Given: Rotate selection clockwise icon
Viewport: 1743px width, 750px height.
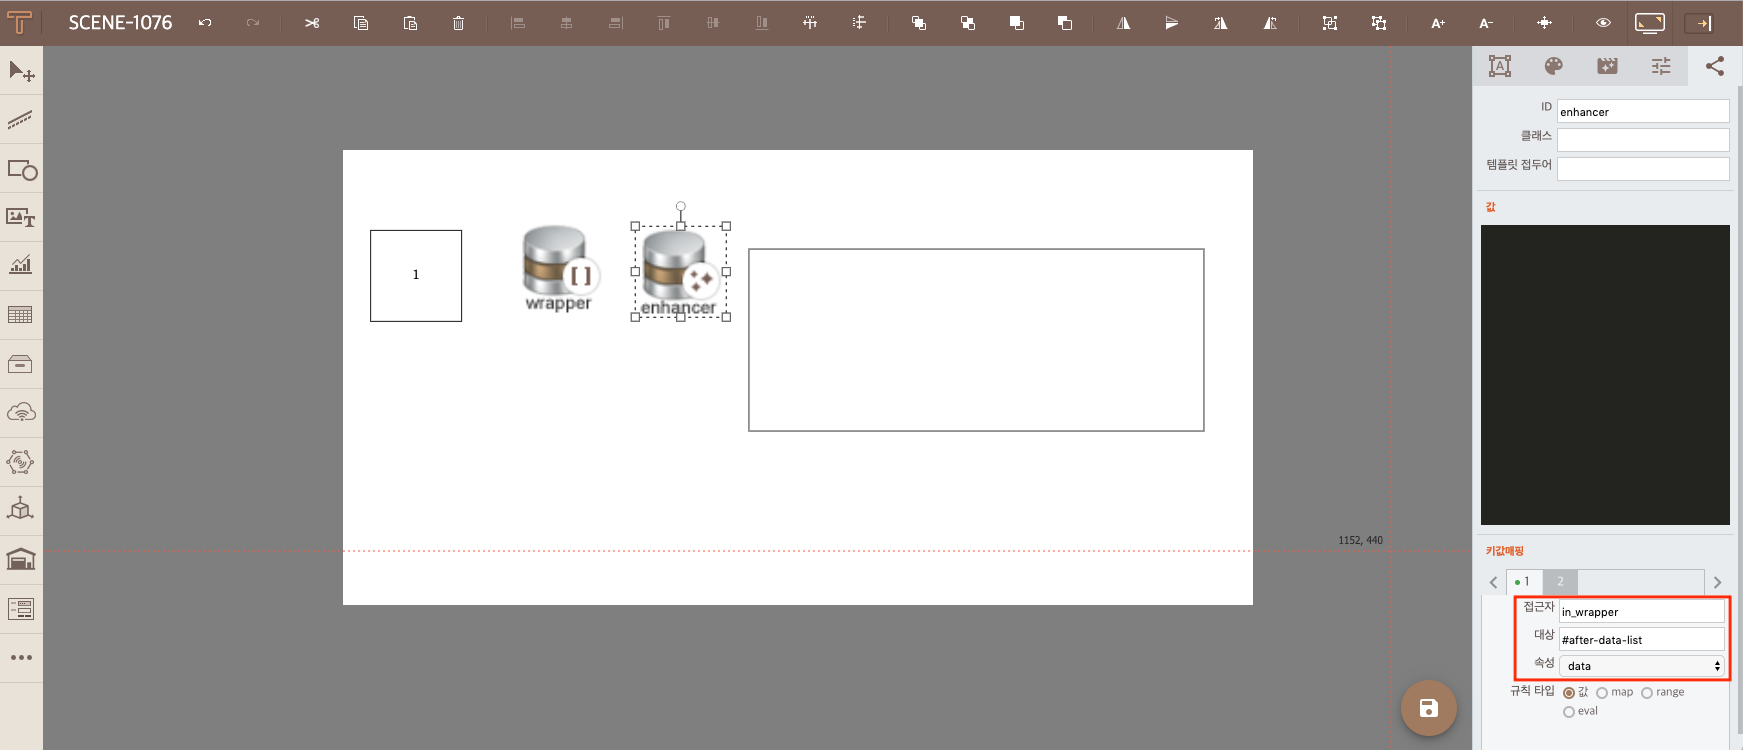Looking at the screenshot, I should click(1221, 23).
